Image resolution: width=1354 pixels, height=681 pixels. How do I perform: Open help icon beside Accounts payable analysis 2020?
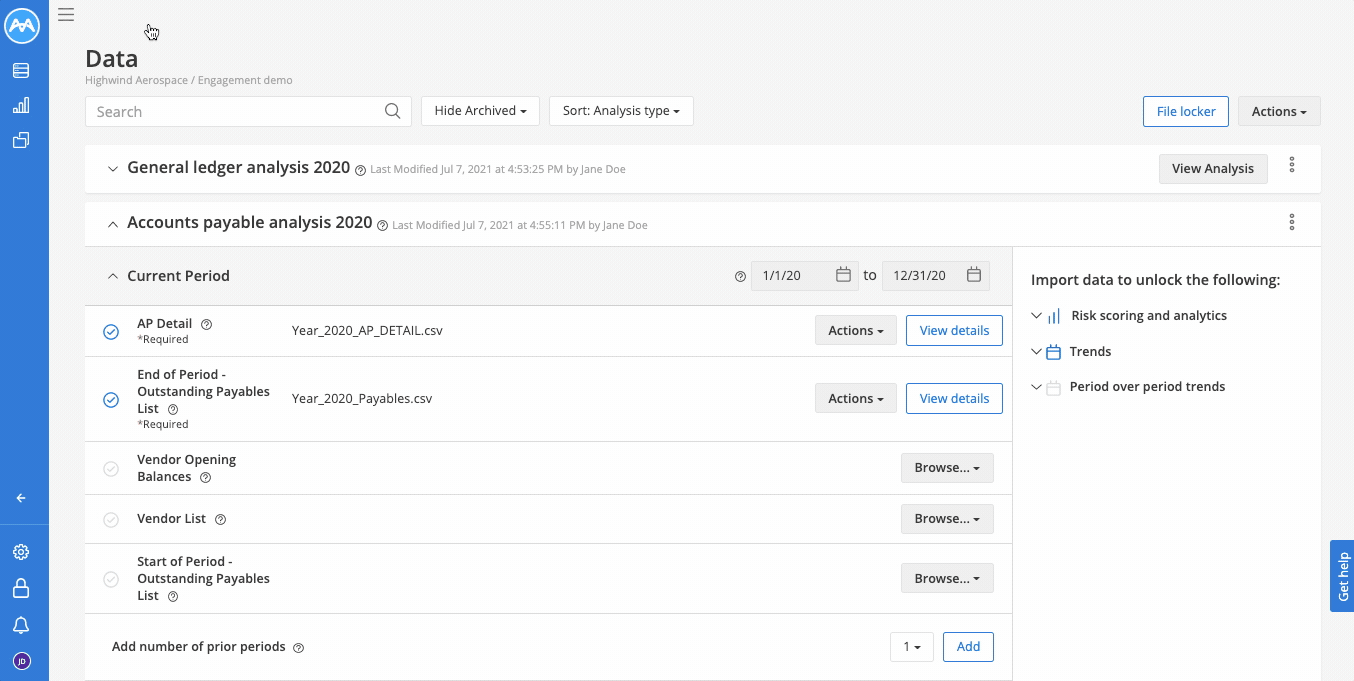click(382, 226)
